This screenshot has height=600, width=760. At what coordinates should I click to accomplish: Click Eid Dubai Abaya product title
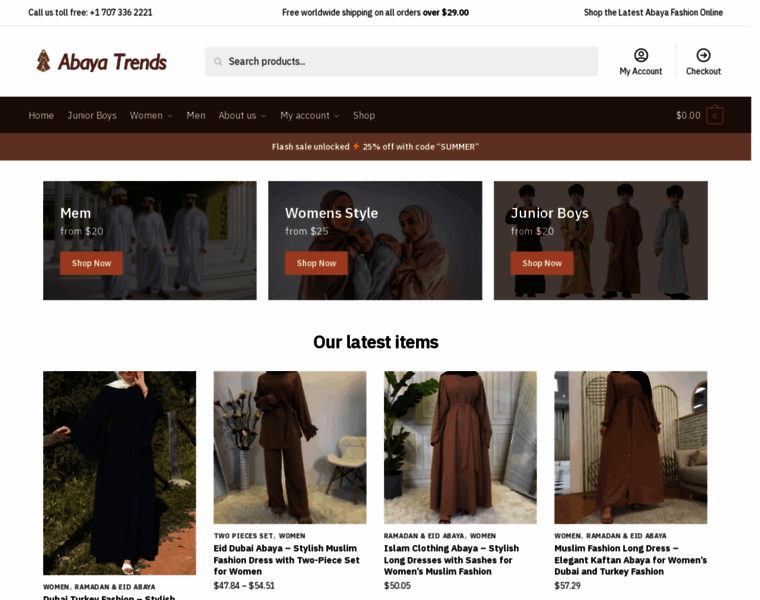pos(286,560)
